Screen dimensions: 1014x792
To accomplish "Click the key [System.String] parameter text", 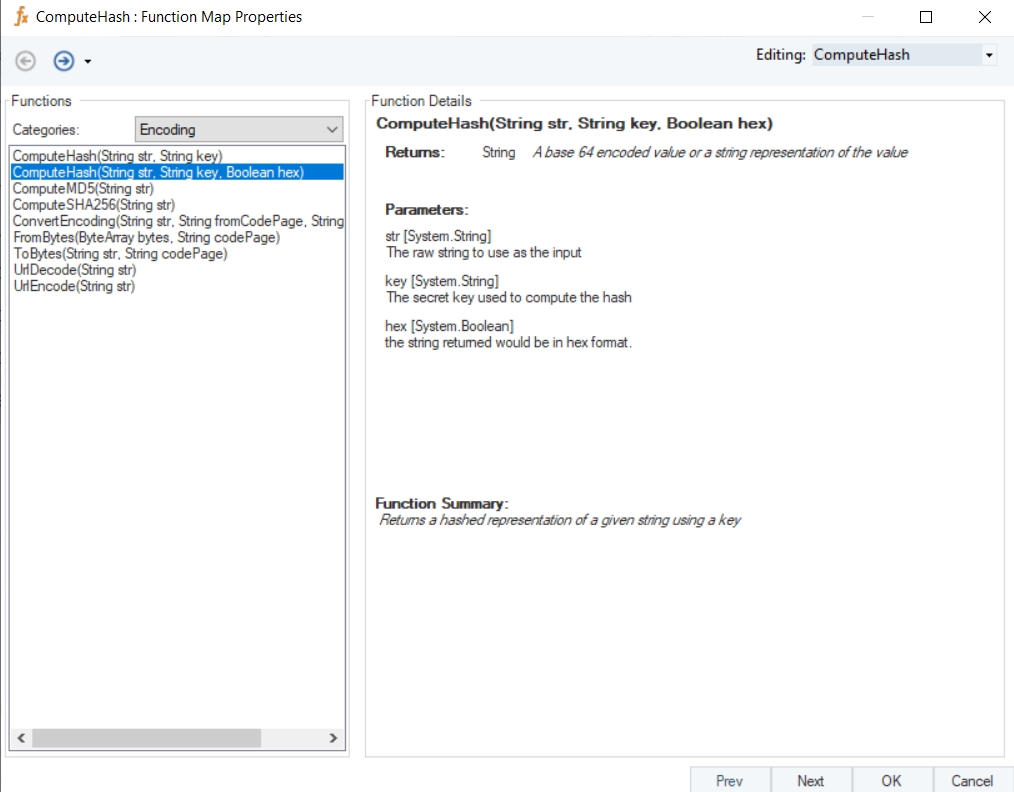I will [442, 281].
